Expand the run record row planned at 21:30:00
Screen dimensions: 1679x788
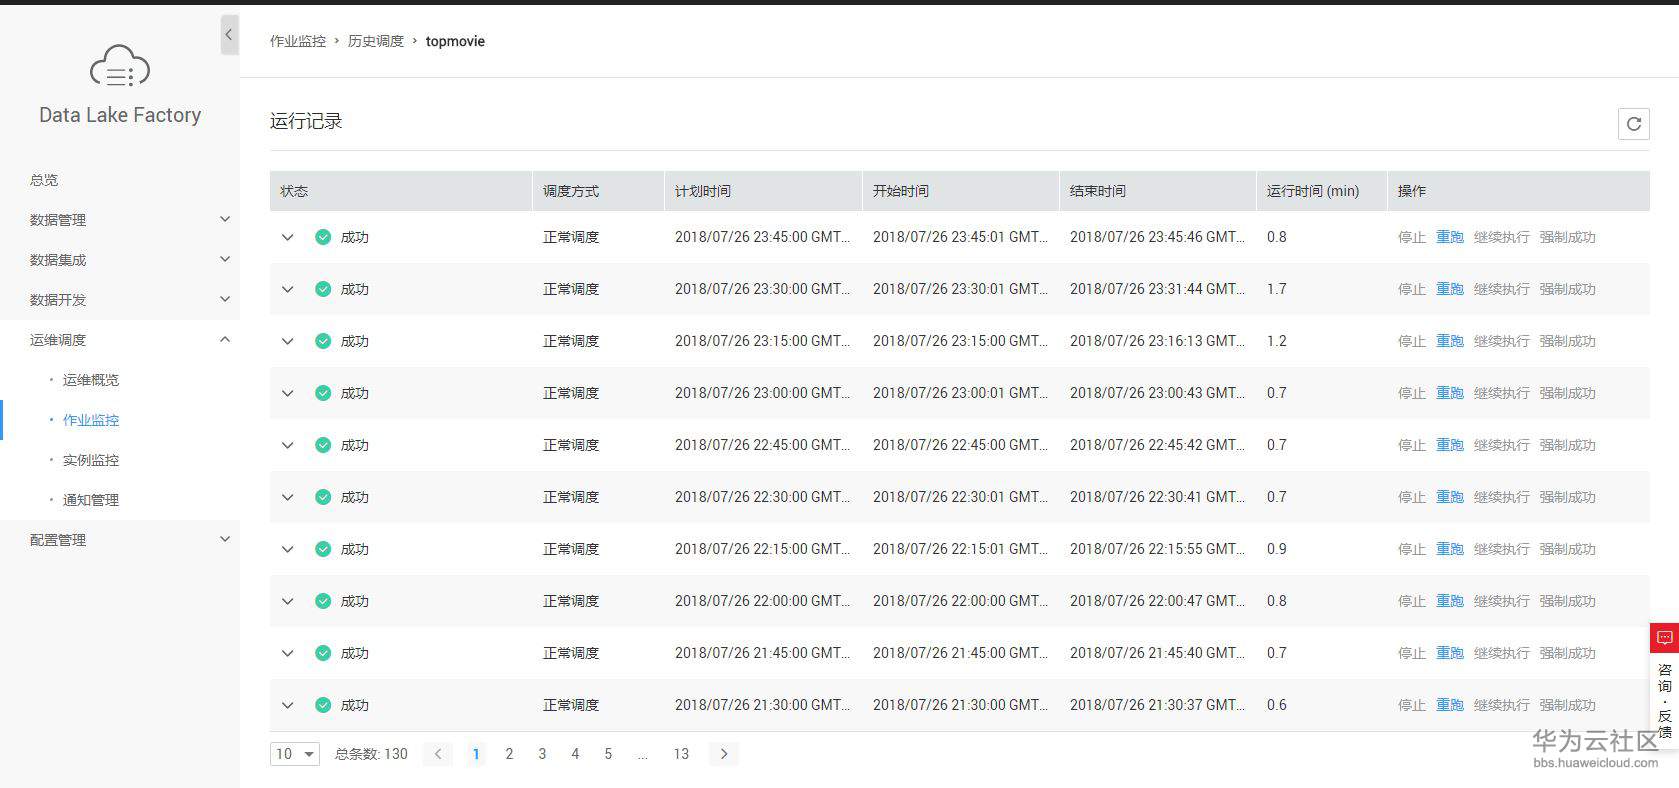coord(288,705)
